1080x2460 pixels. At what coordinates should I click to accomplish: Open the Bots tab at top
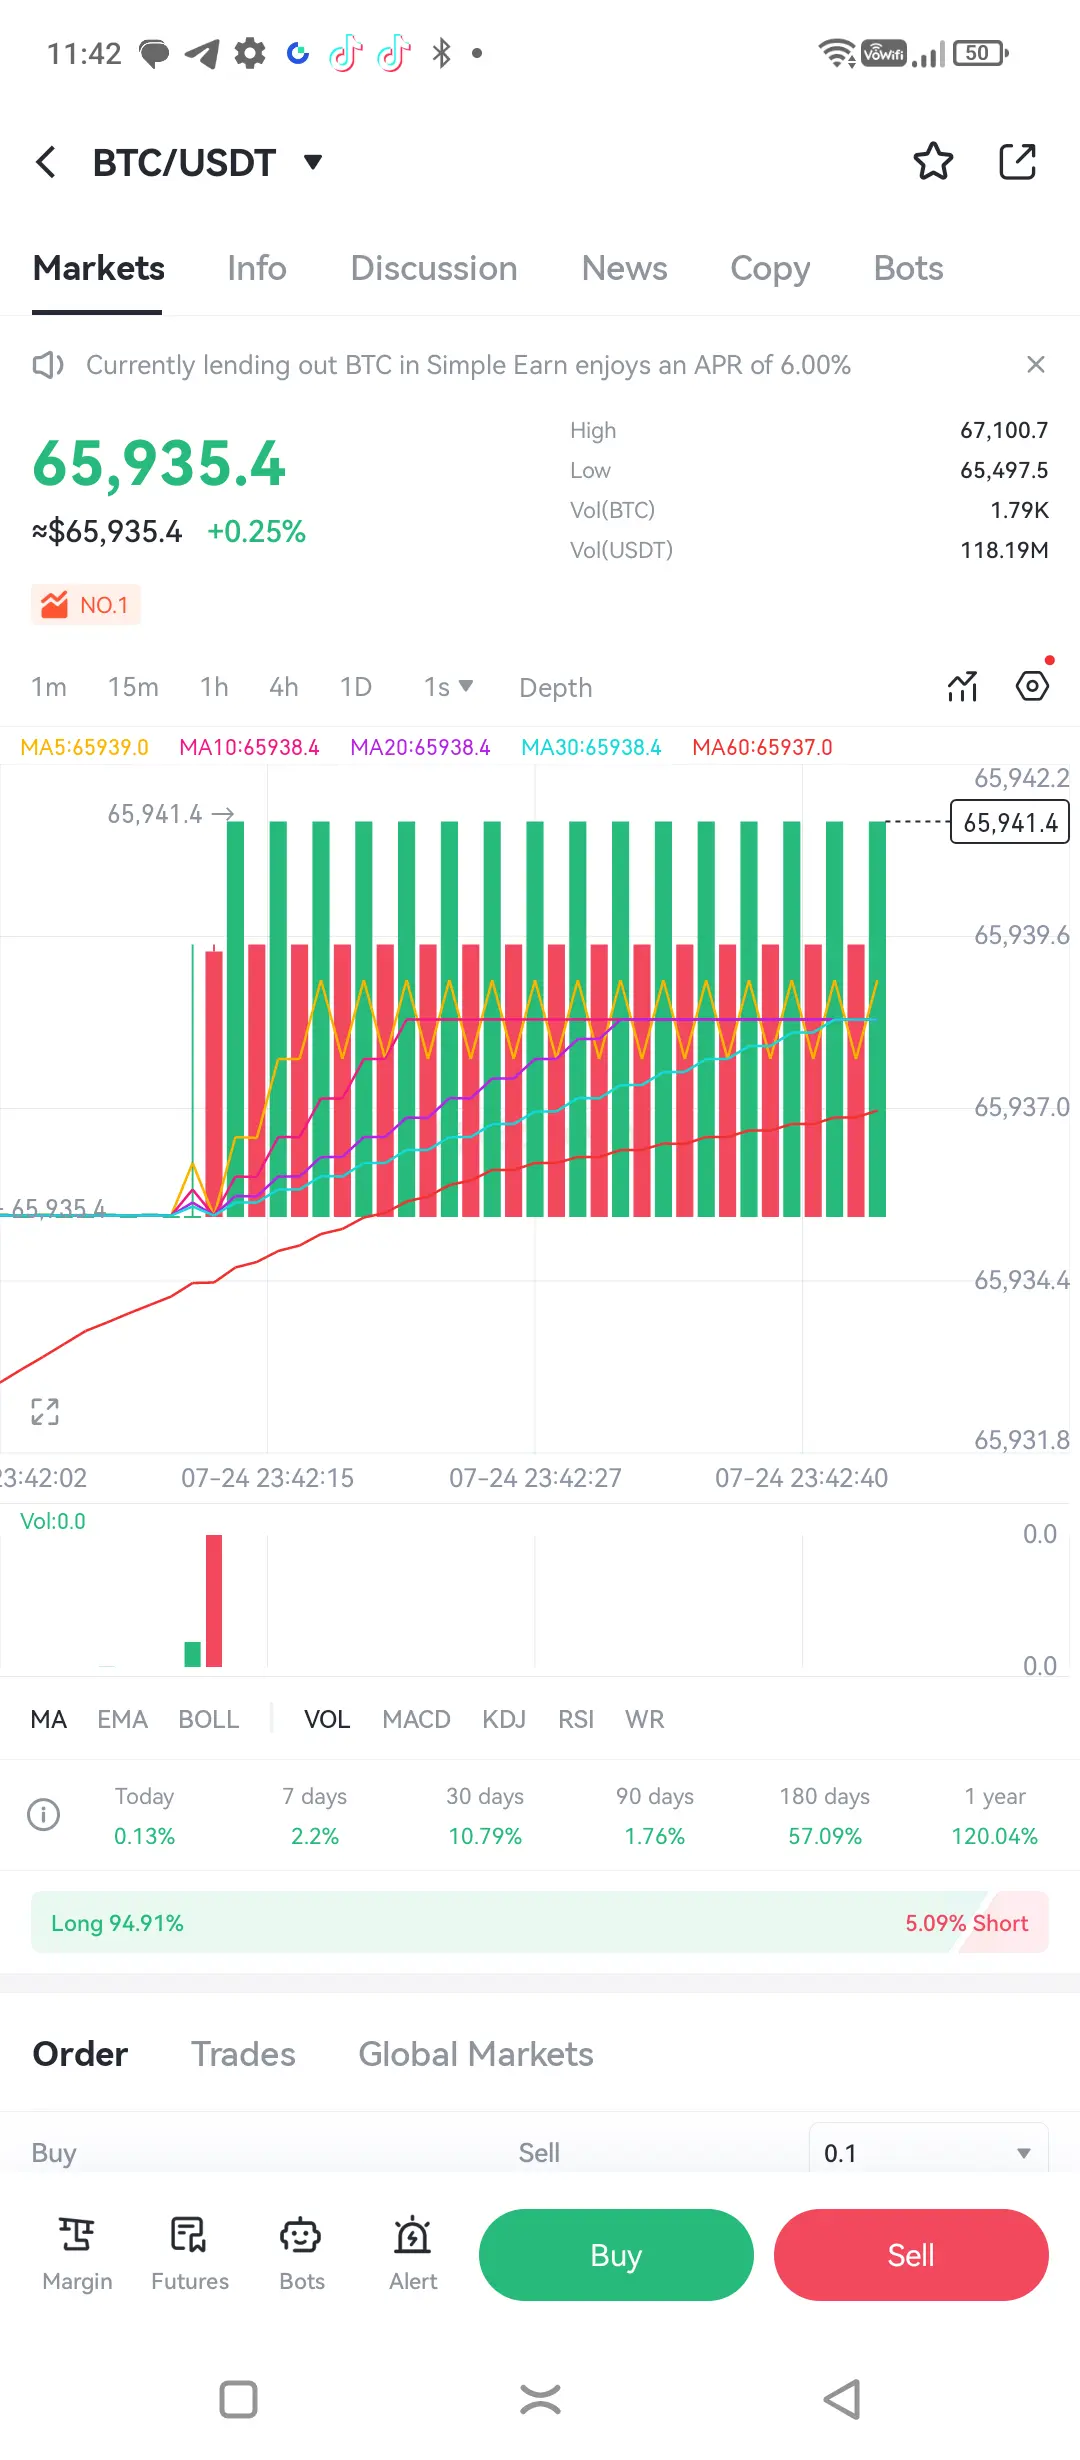(908, 268)
